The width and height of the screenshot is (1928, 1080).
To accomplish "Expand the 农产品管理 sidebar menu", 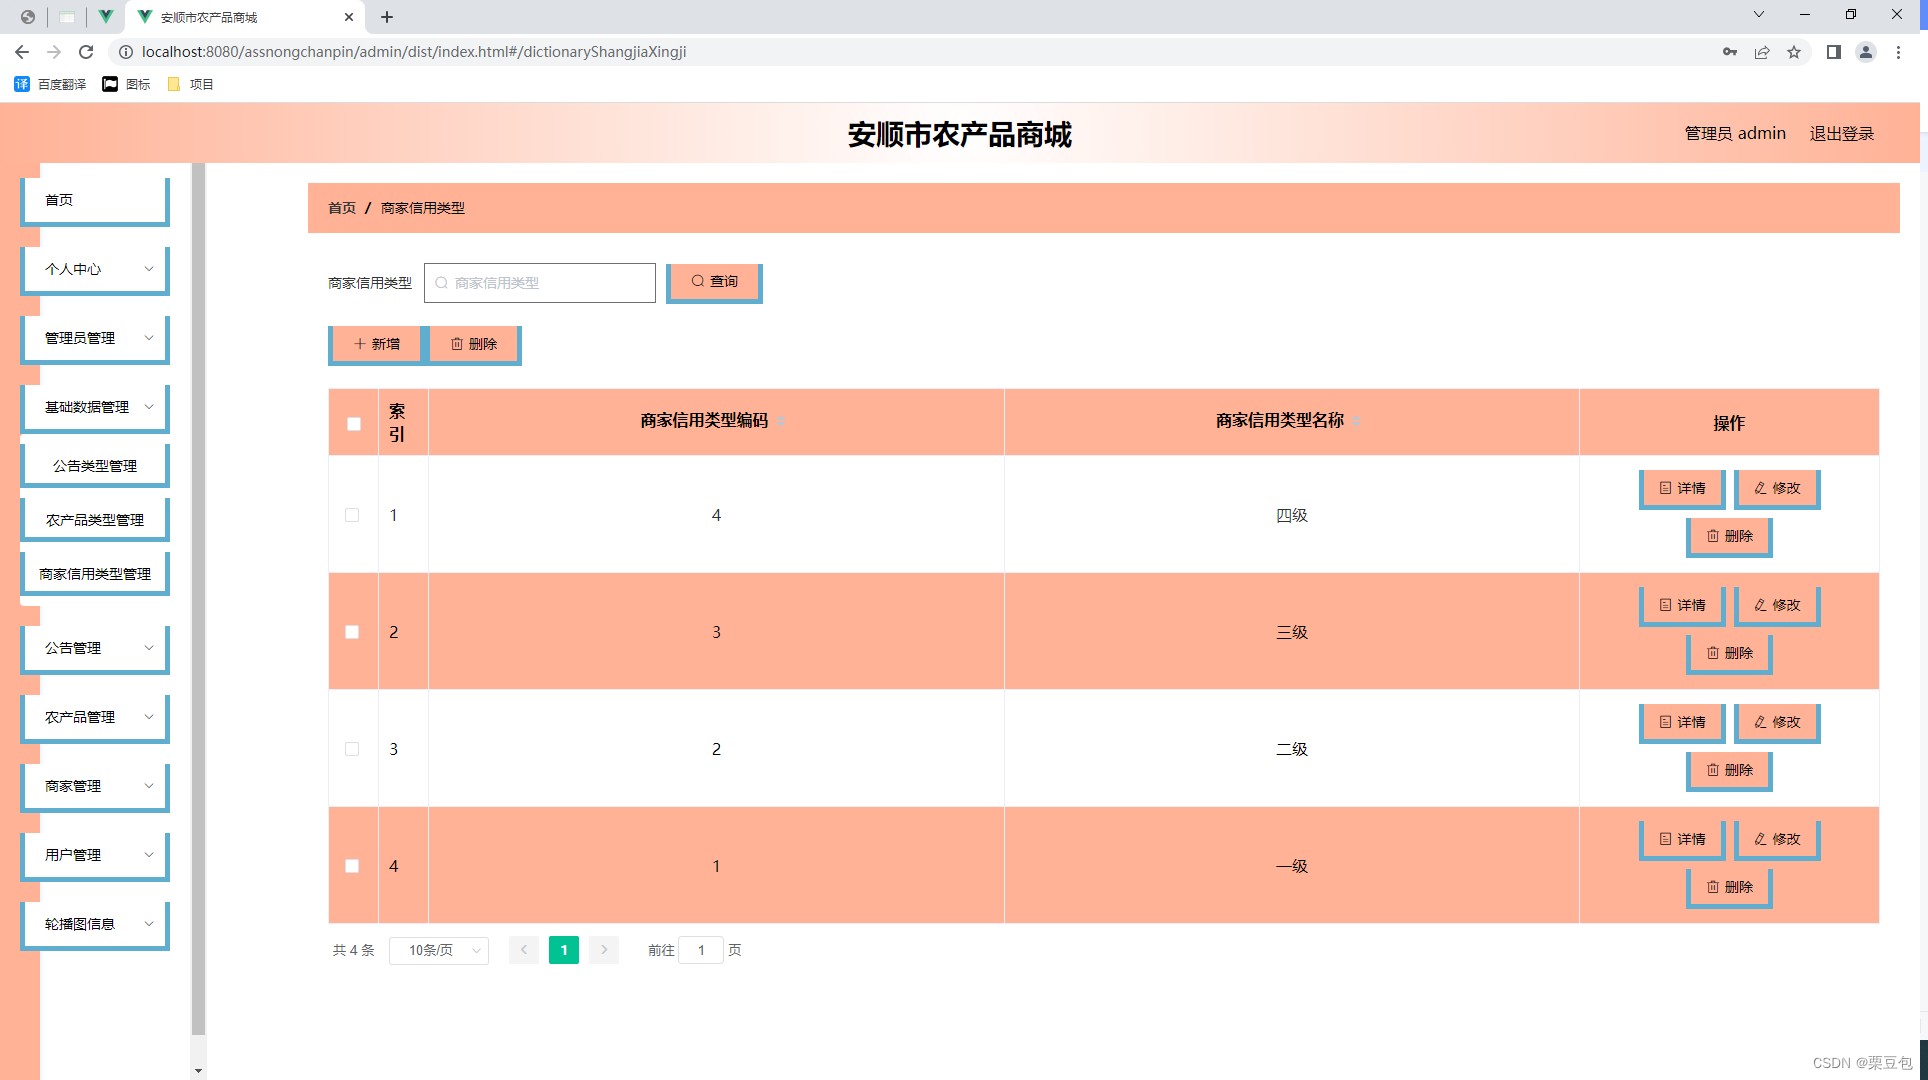I will (x=95, y=717).
